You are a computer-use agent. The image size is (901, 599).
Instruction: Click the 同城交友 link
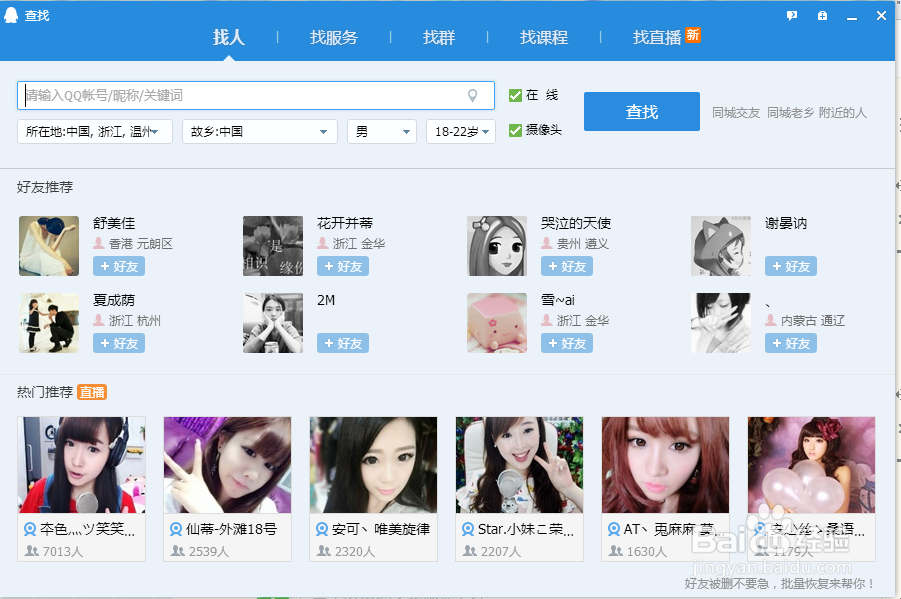point(736,113)
